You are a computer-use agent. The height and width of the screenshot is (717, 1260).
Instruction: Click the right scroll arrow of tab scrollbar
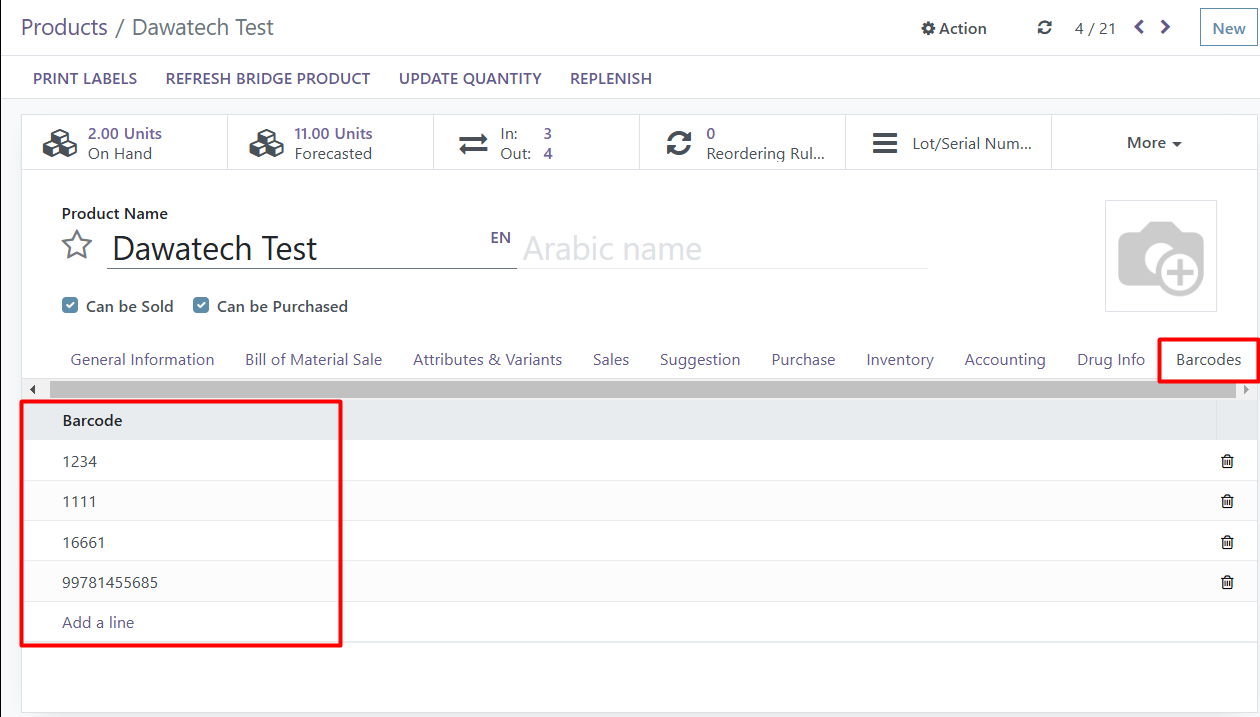(x=1246, y=389)
